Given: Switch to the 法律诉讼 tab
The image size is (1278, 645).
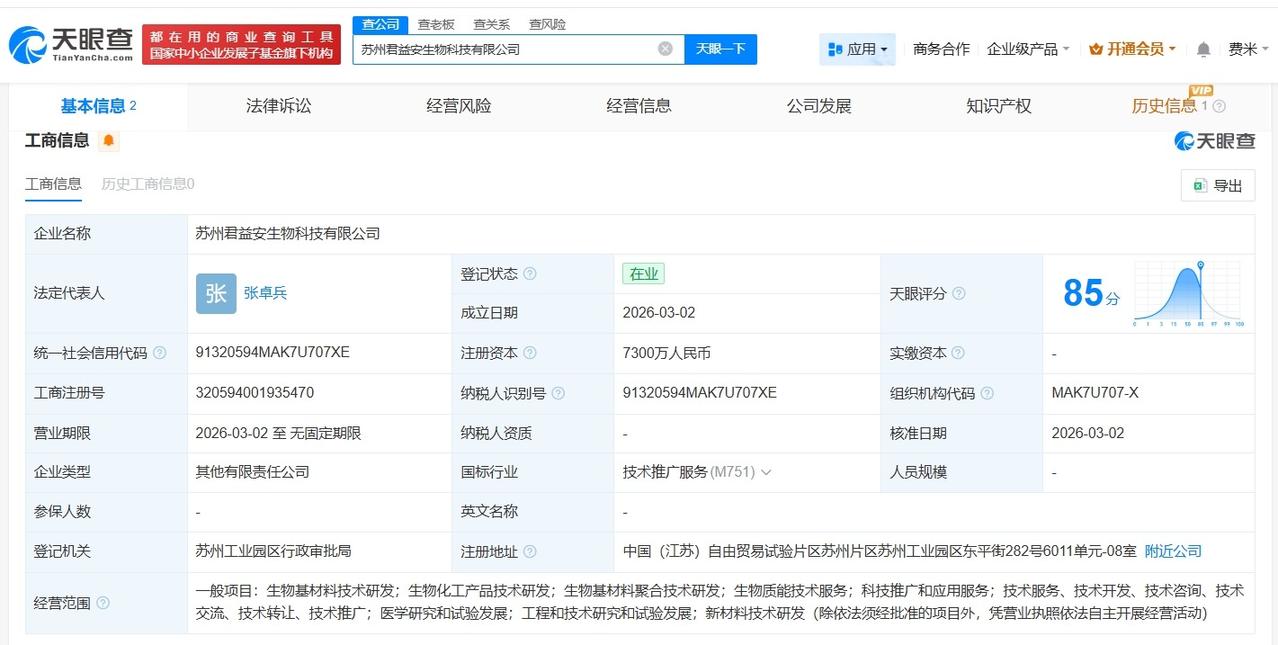Looking at the screenshot, I should point(279,106).
